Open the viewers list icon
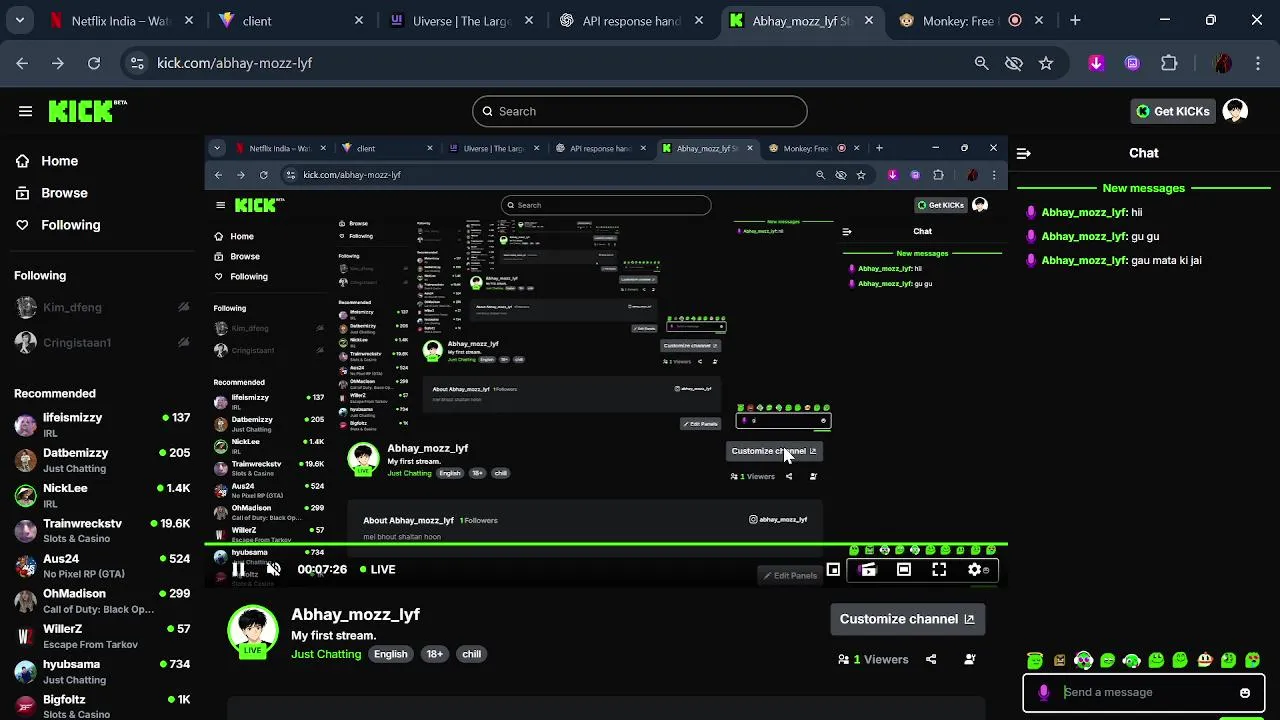 844,659
